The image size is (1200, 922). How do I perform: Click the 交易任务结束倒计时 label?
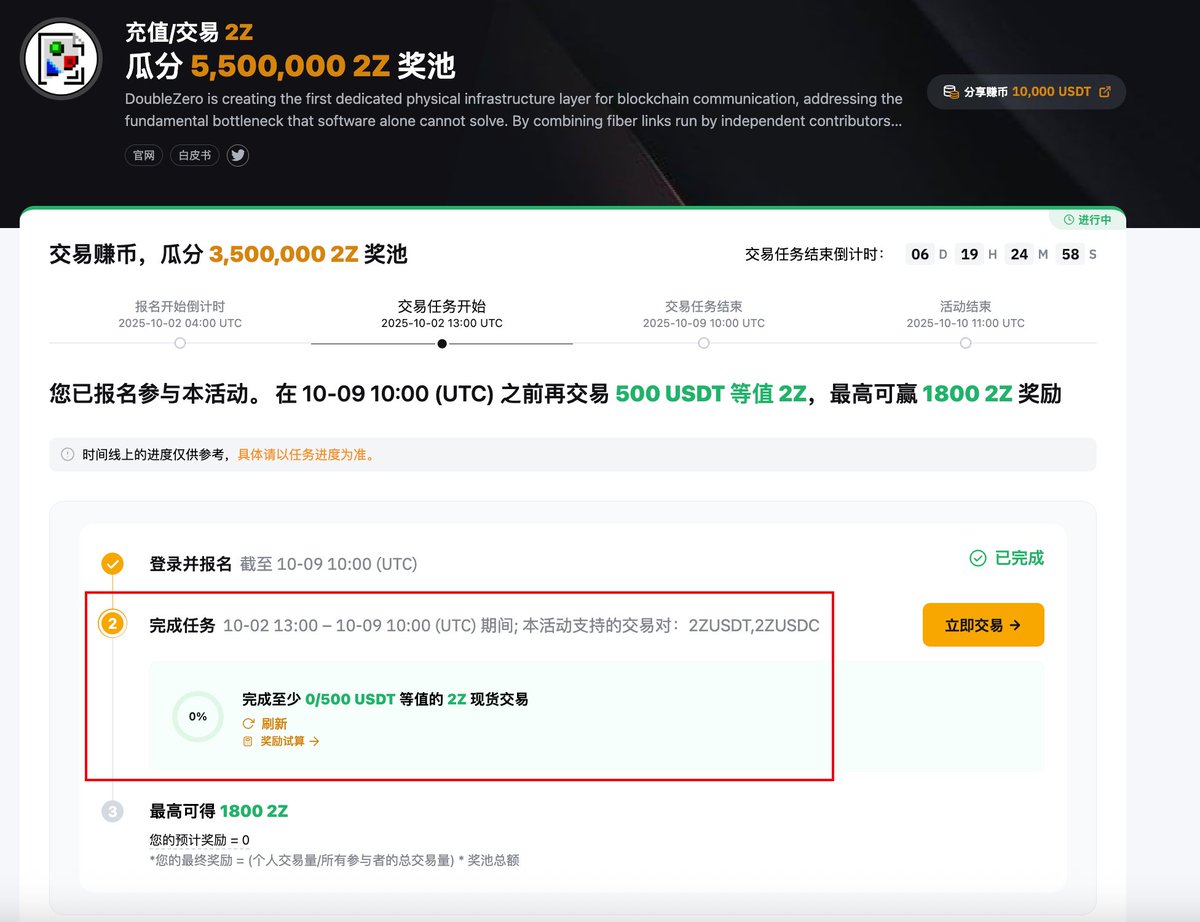[x=815, y=254]
